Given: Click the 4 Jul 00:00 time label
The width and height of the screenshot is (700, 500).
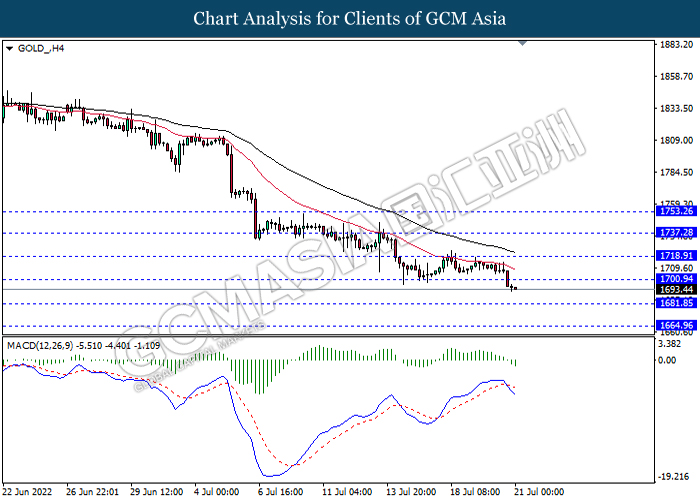Looking at the screenshot, I should click(x=217, y=492).
